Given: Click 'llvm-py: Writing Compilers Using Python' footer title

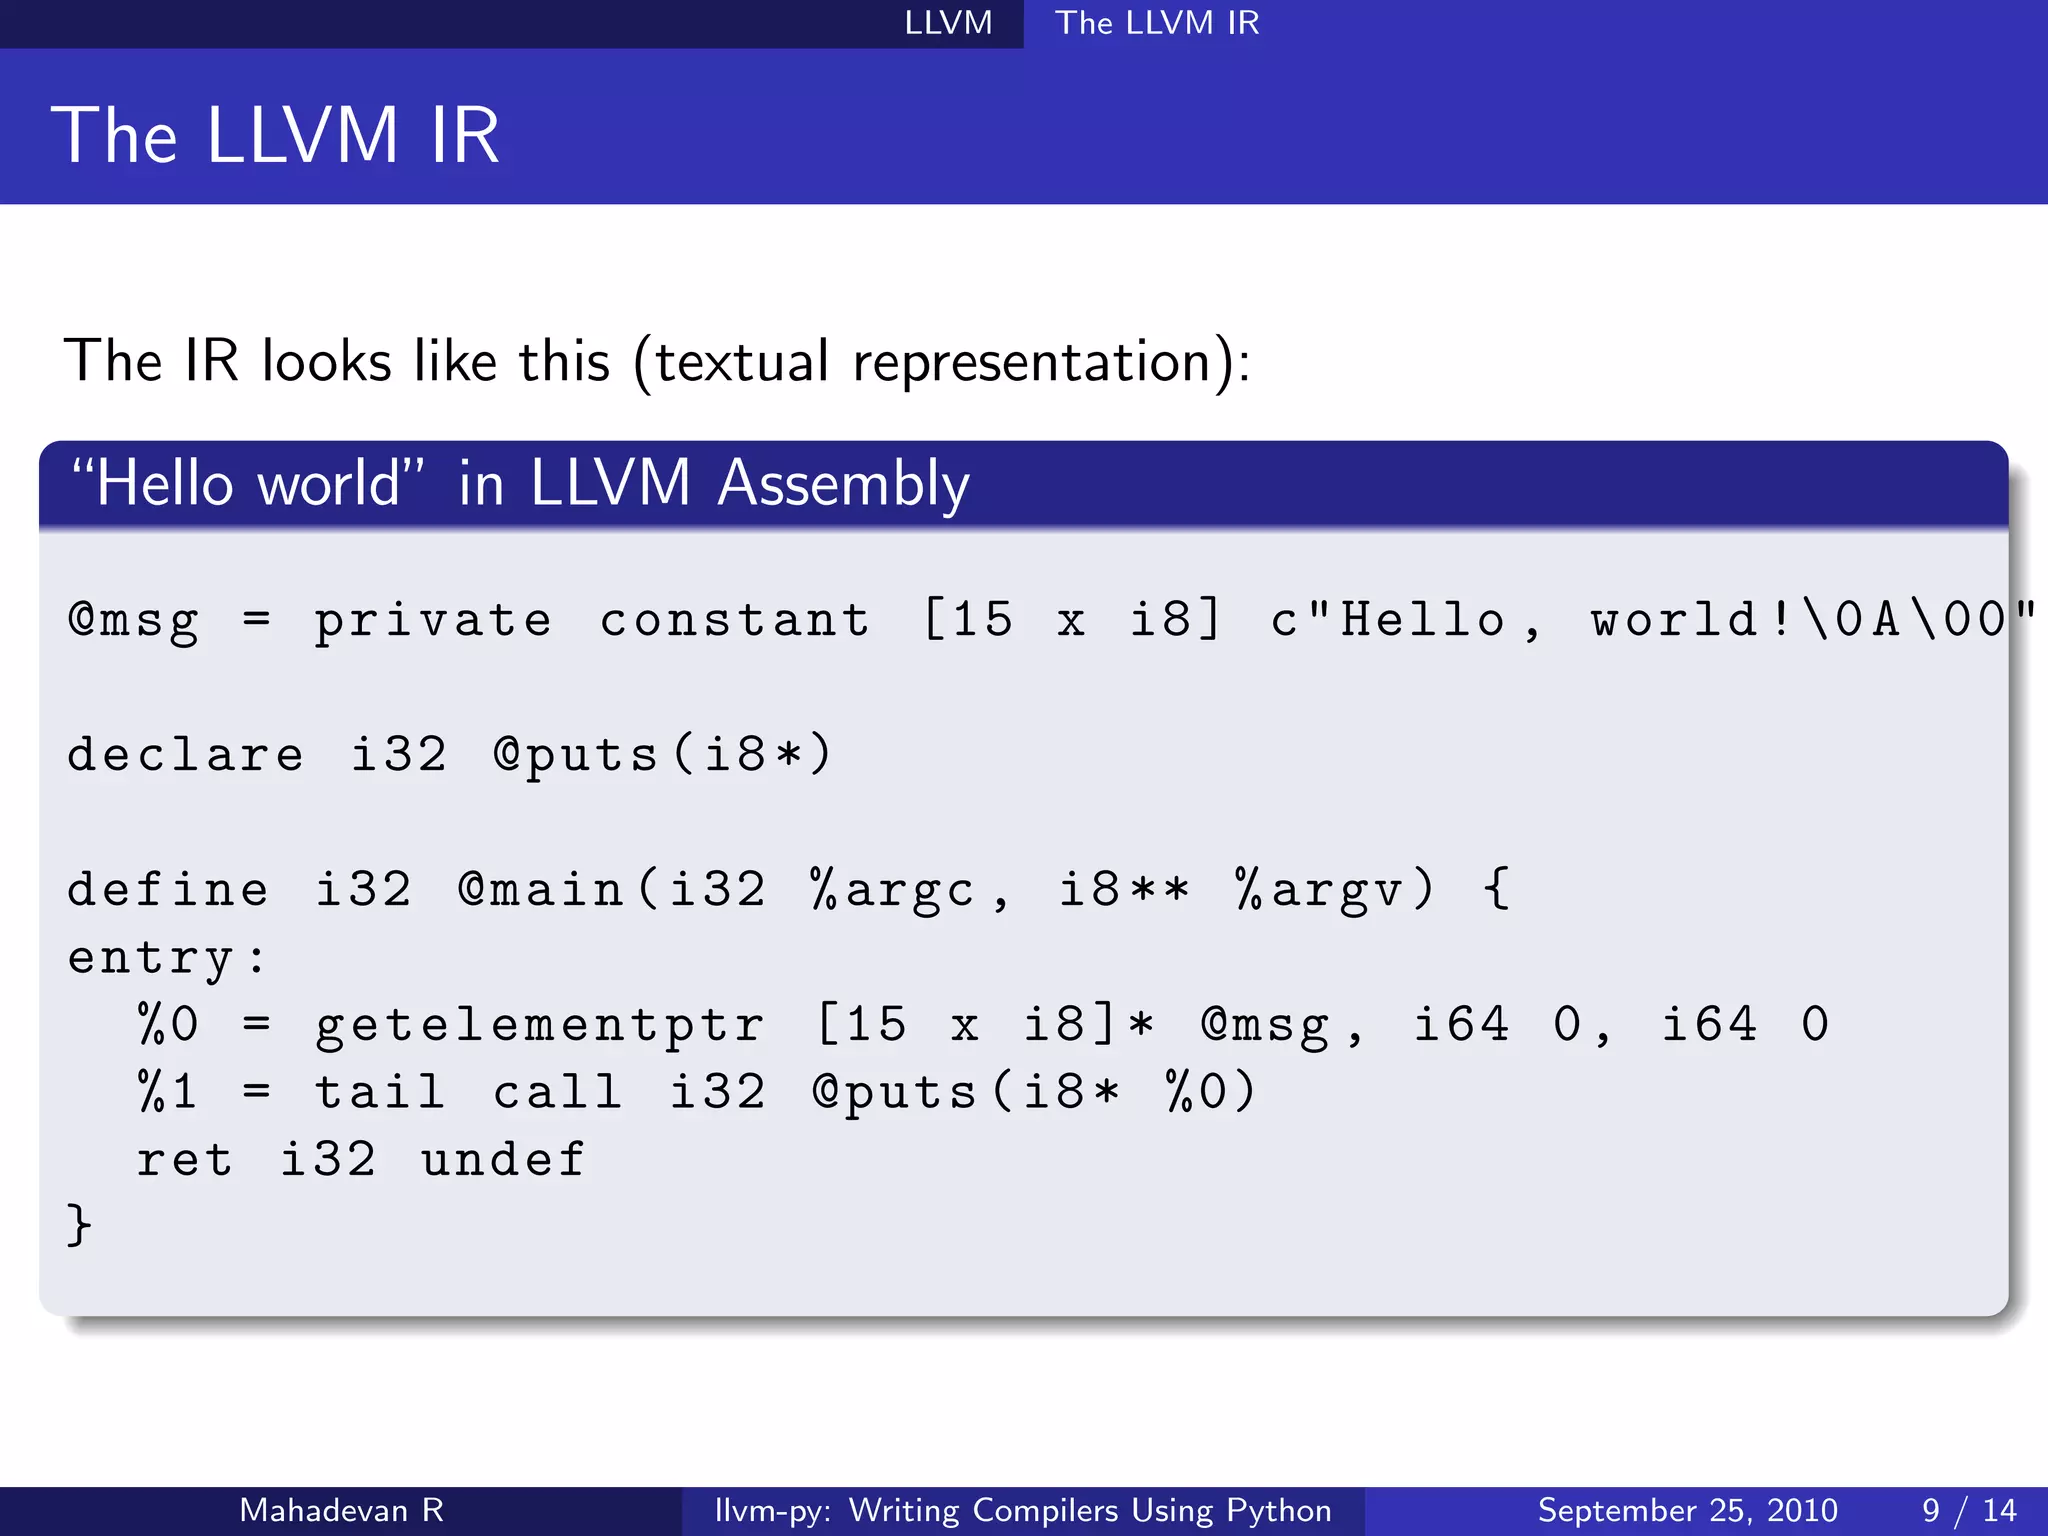Looking at the screenshot, I should pos(1023,1510).
